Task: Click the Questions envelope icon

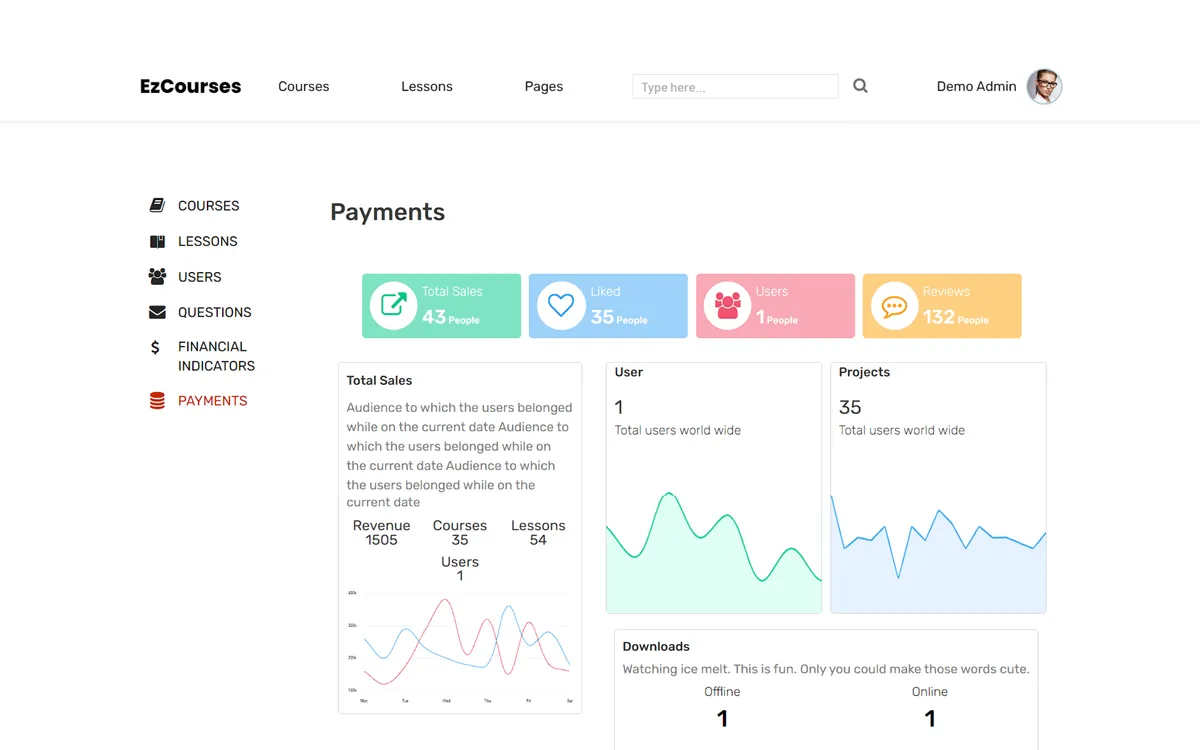Action: click(157, 312)
